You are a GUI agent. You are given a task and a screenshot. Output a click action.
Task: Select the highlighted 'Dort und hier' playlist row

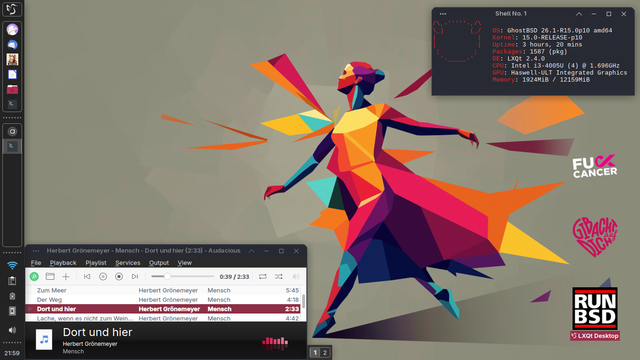[x=164, y=309]
